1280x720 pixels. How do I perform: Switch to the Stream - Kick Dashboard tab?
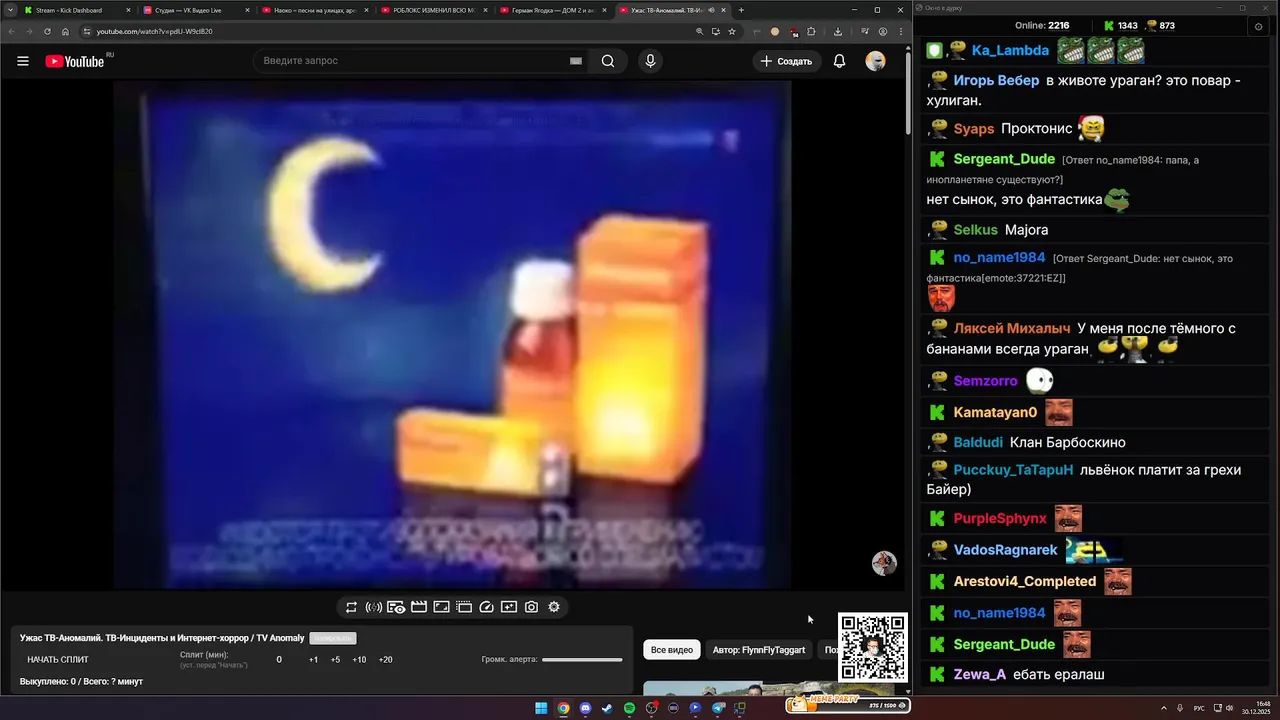77,10
